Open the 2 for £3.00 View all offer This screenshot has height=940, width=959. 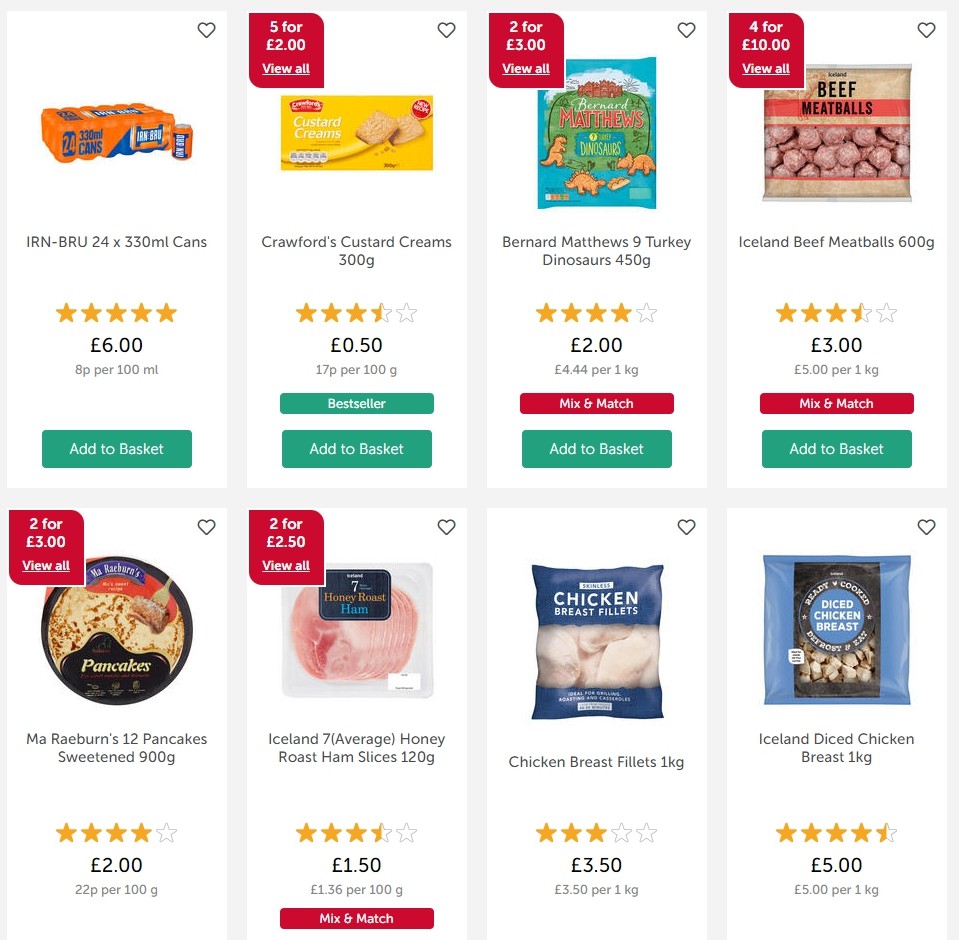[526, 68]
